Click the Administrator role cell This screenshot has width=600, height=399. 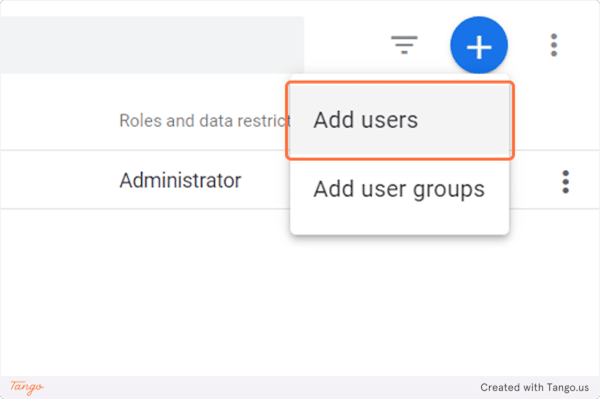coord(180,180)
